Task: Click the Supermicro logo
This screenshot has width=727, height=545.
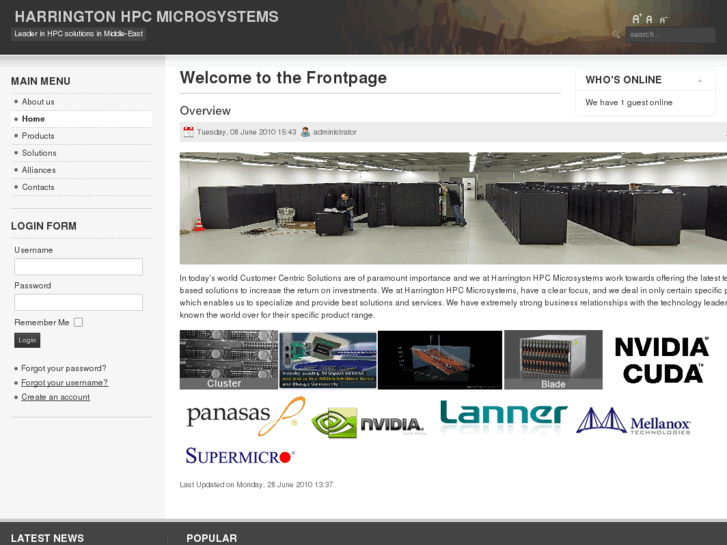Action: click(x=240, y=456)
